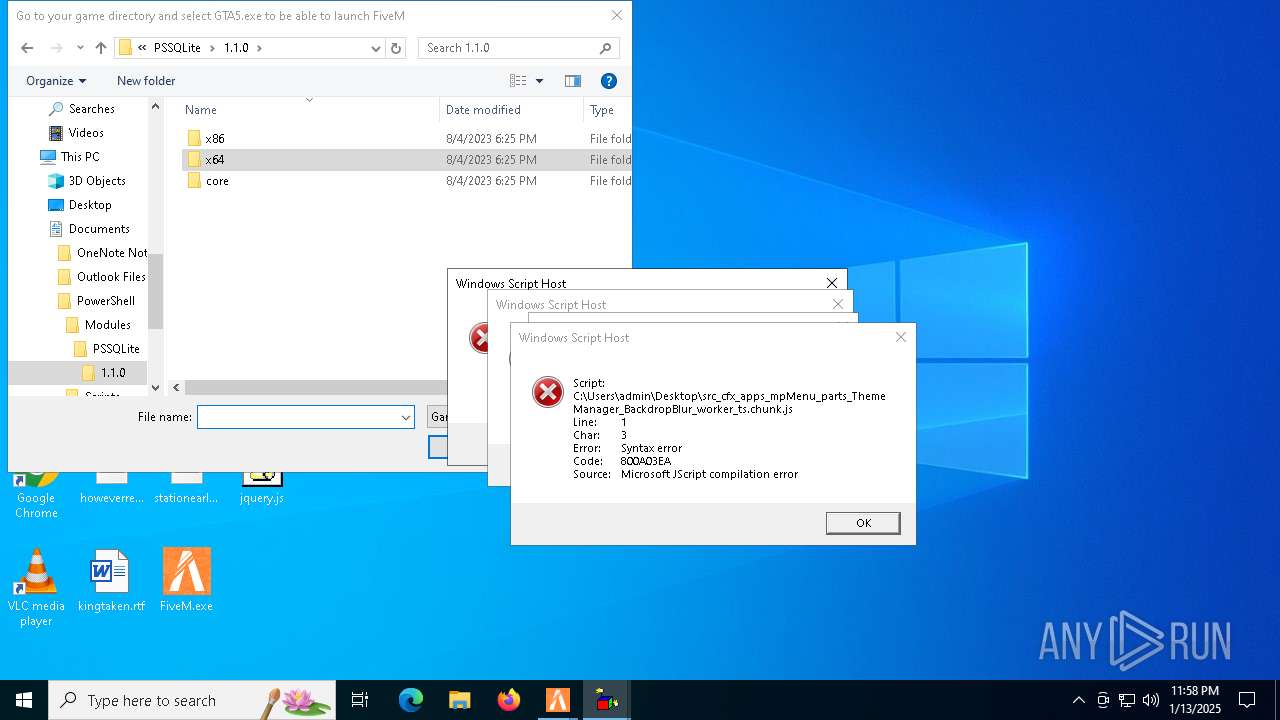Click navigation pane scroll up arrow

155,105
